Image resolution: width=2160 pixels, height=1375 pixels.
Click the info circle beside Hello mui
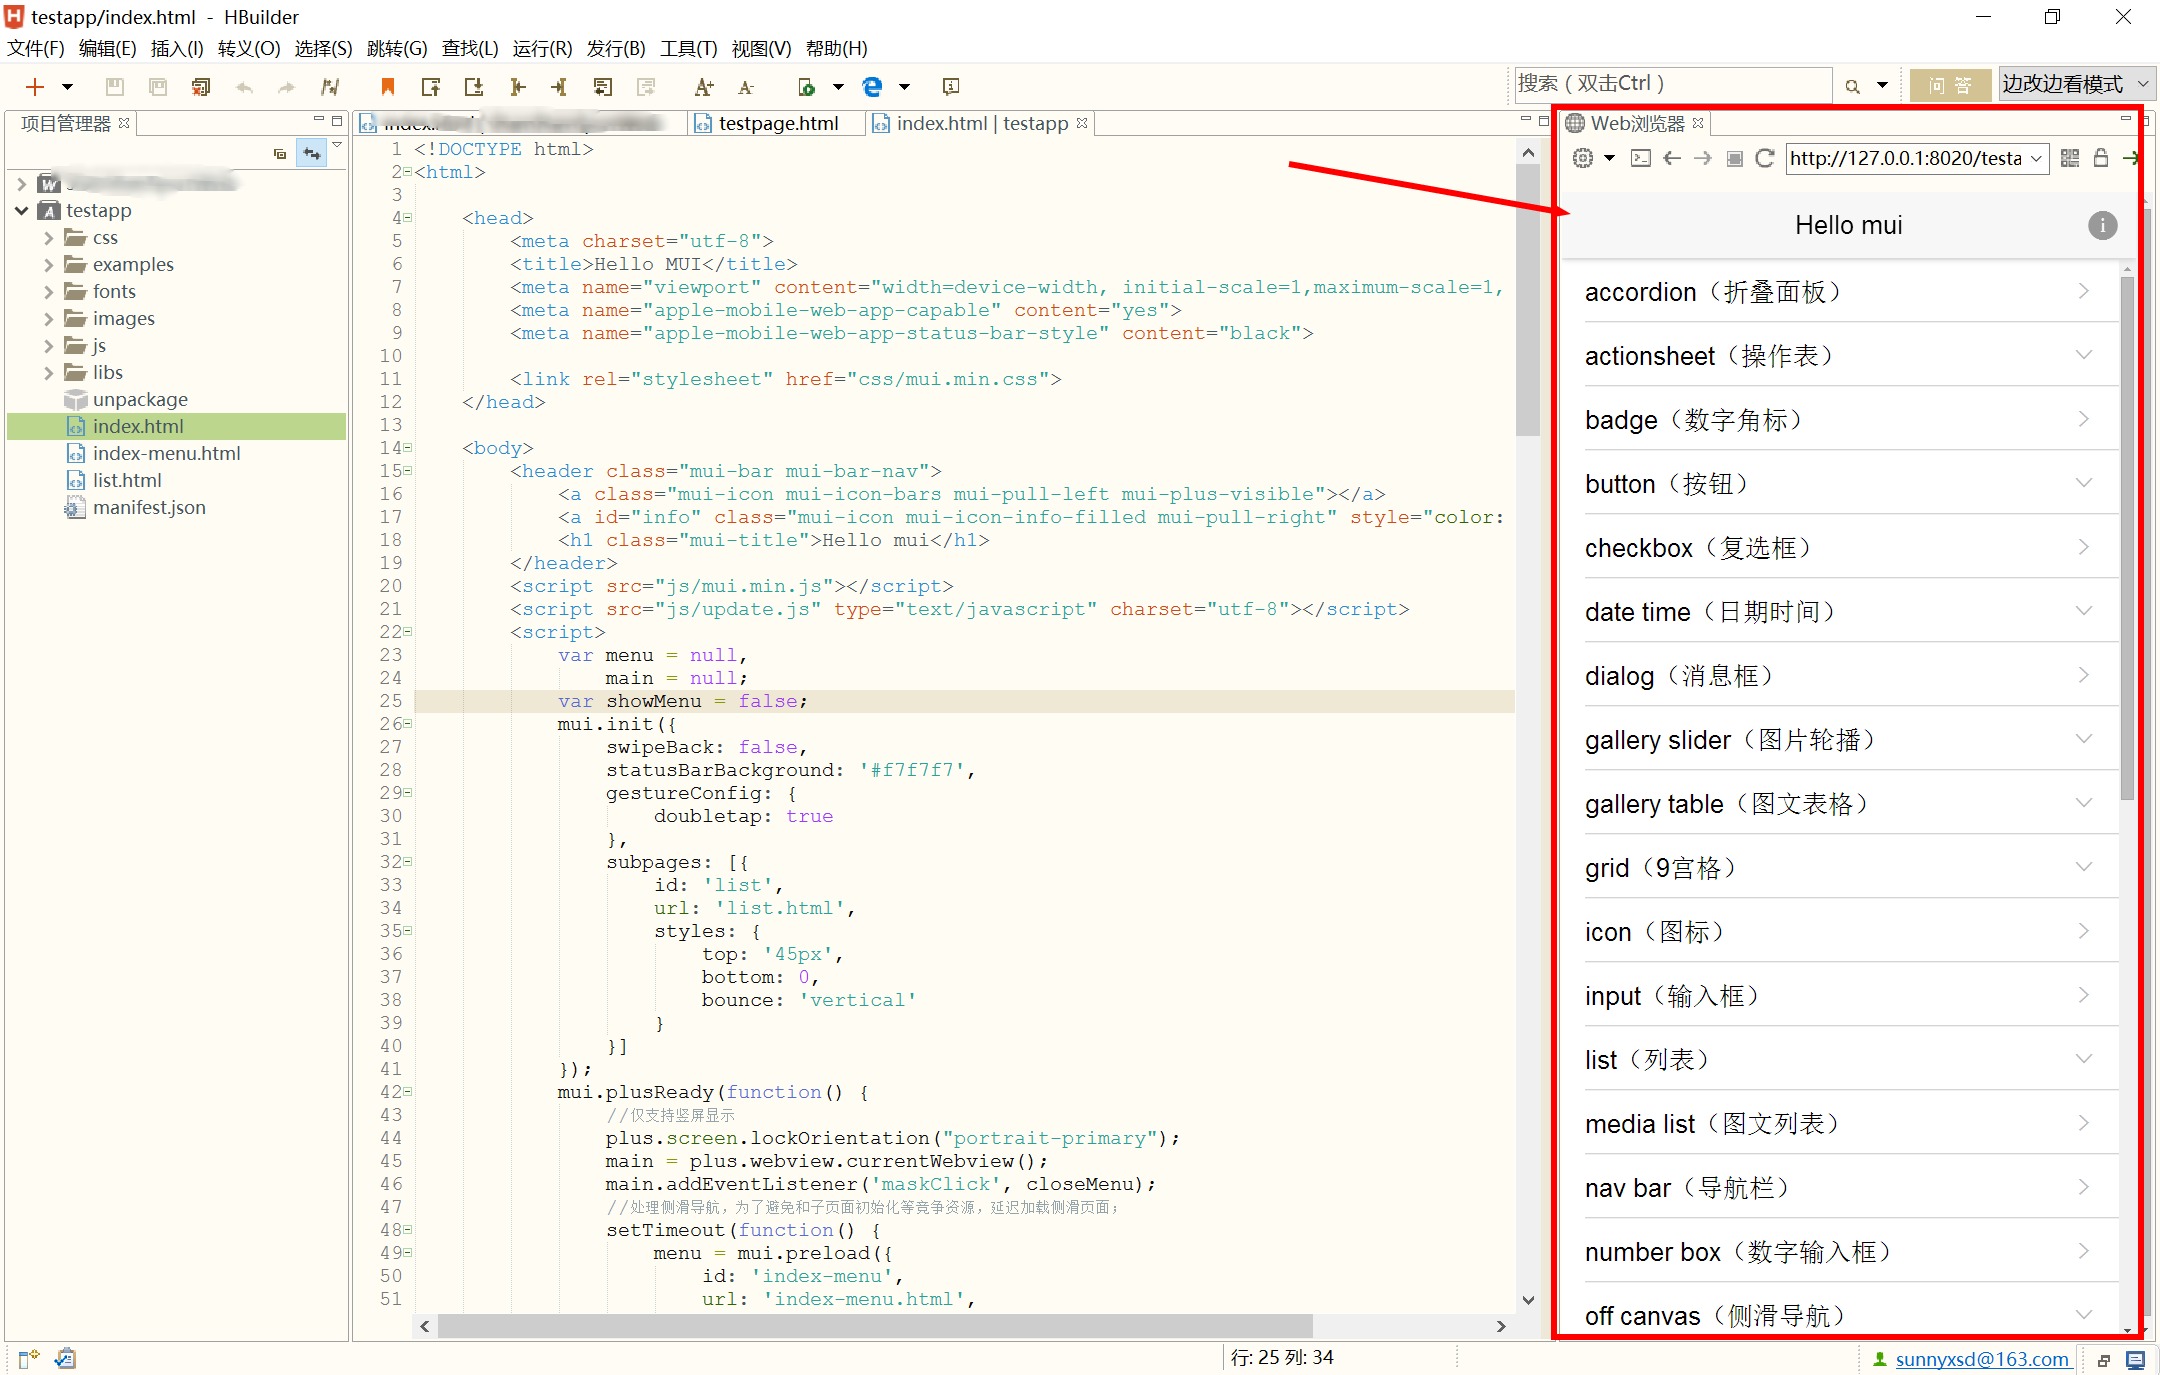[2102, 225]
